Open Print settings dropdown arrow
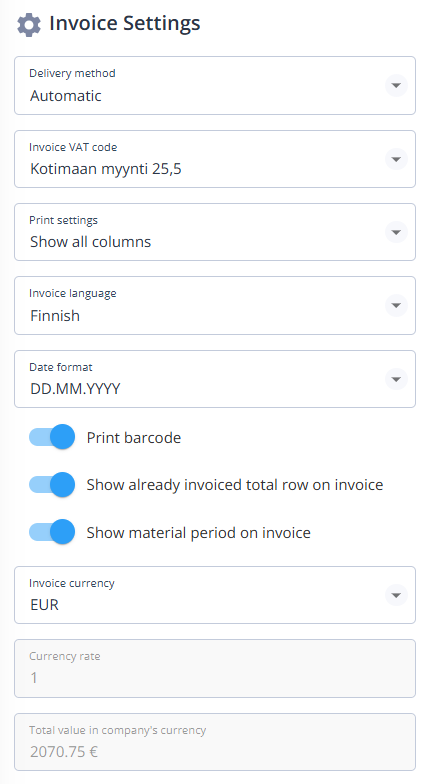The width and height of the screenshot is (424, 784). tap(396, 232)
